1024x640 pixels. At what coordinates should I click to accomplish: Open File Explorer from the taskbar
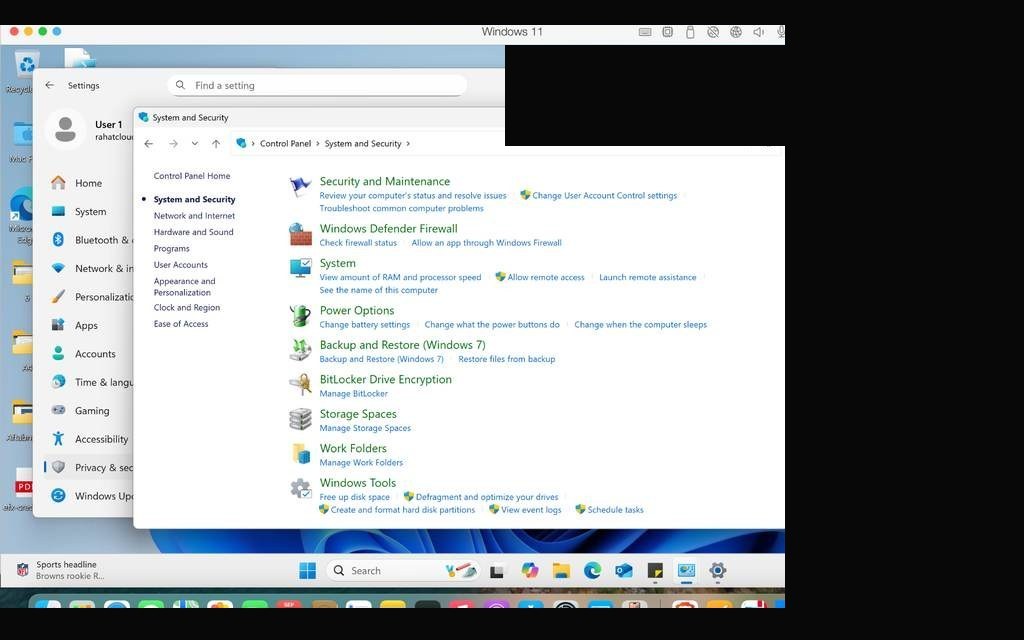pos(561,571)
